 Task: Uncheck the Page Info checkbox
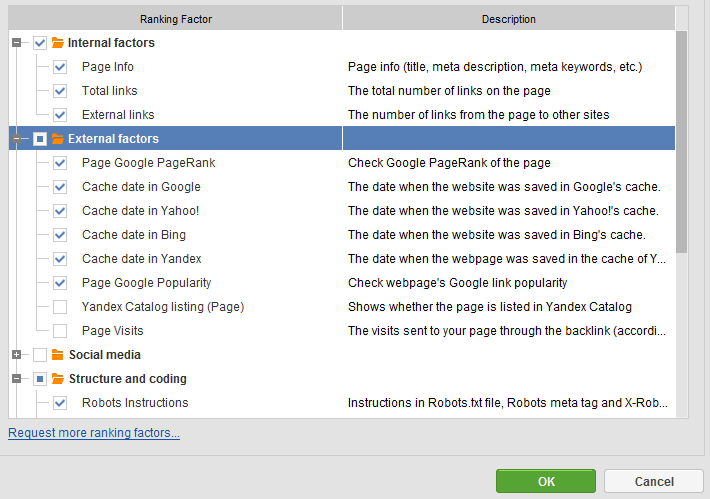pyautogui.click(x=60, y=67)
